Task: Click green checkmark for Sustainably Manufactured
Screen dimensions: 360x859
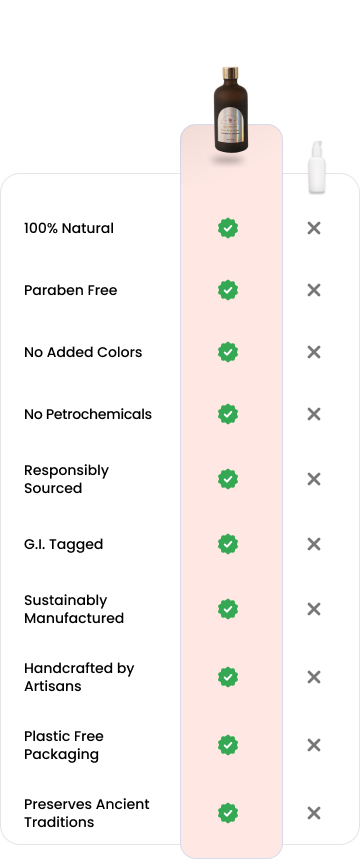Action: click(x=228, y=609)
